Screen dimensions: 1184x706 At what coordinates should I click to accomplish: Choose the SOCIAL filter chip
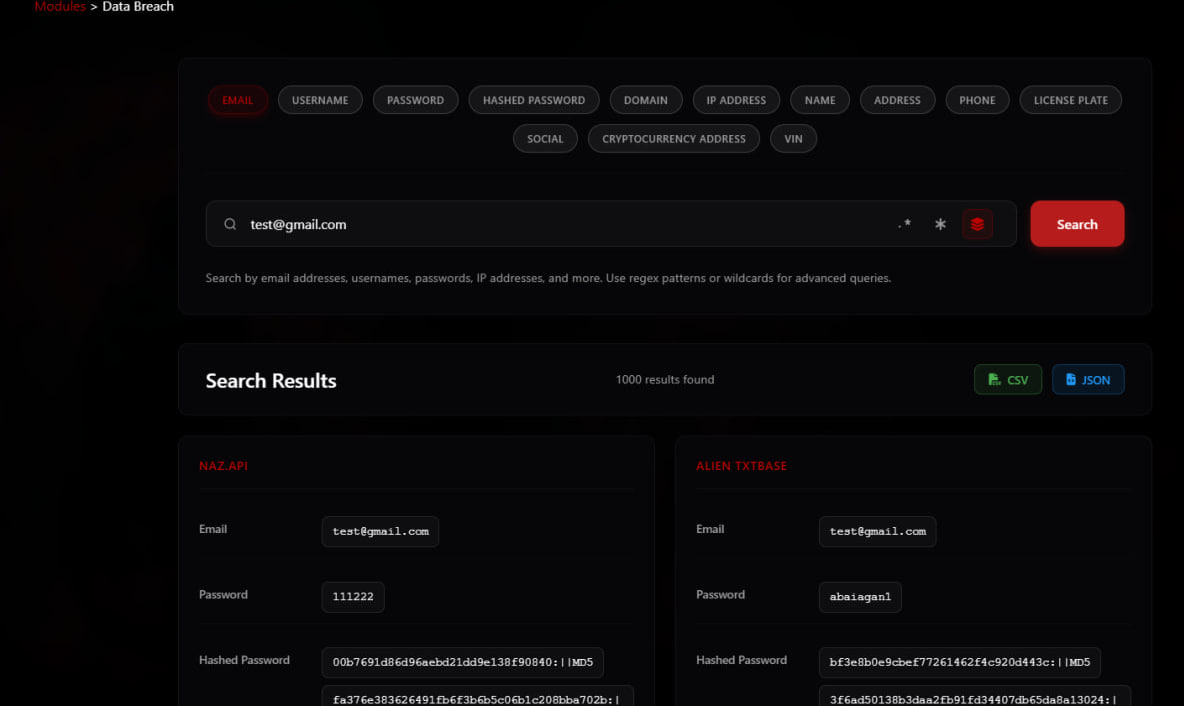(545, 138)
